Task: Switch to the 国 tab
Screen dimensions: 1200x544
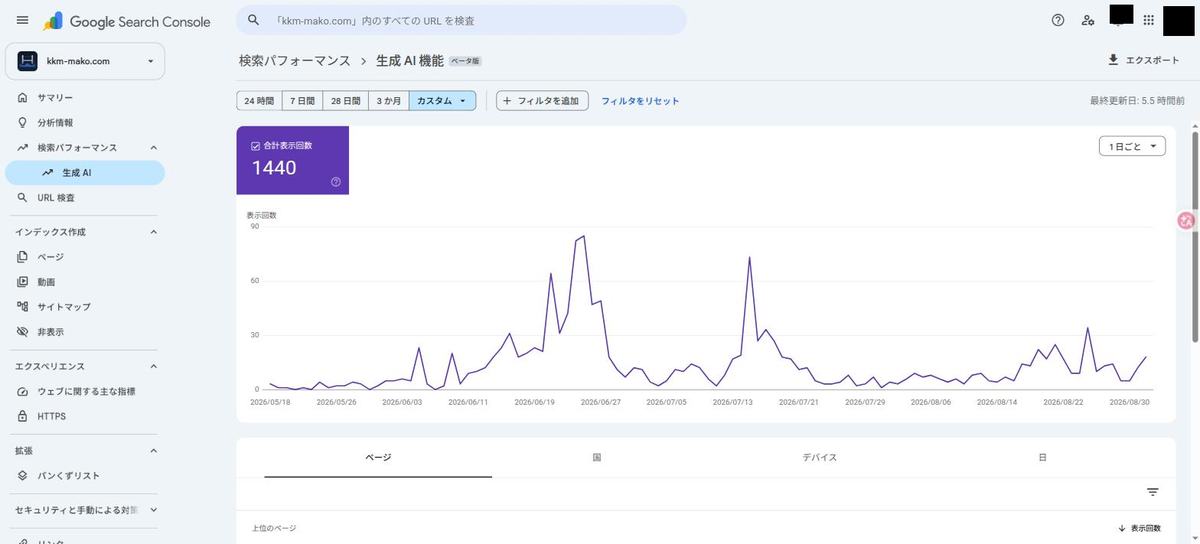Action: click(x=597, y=457)
